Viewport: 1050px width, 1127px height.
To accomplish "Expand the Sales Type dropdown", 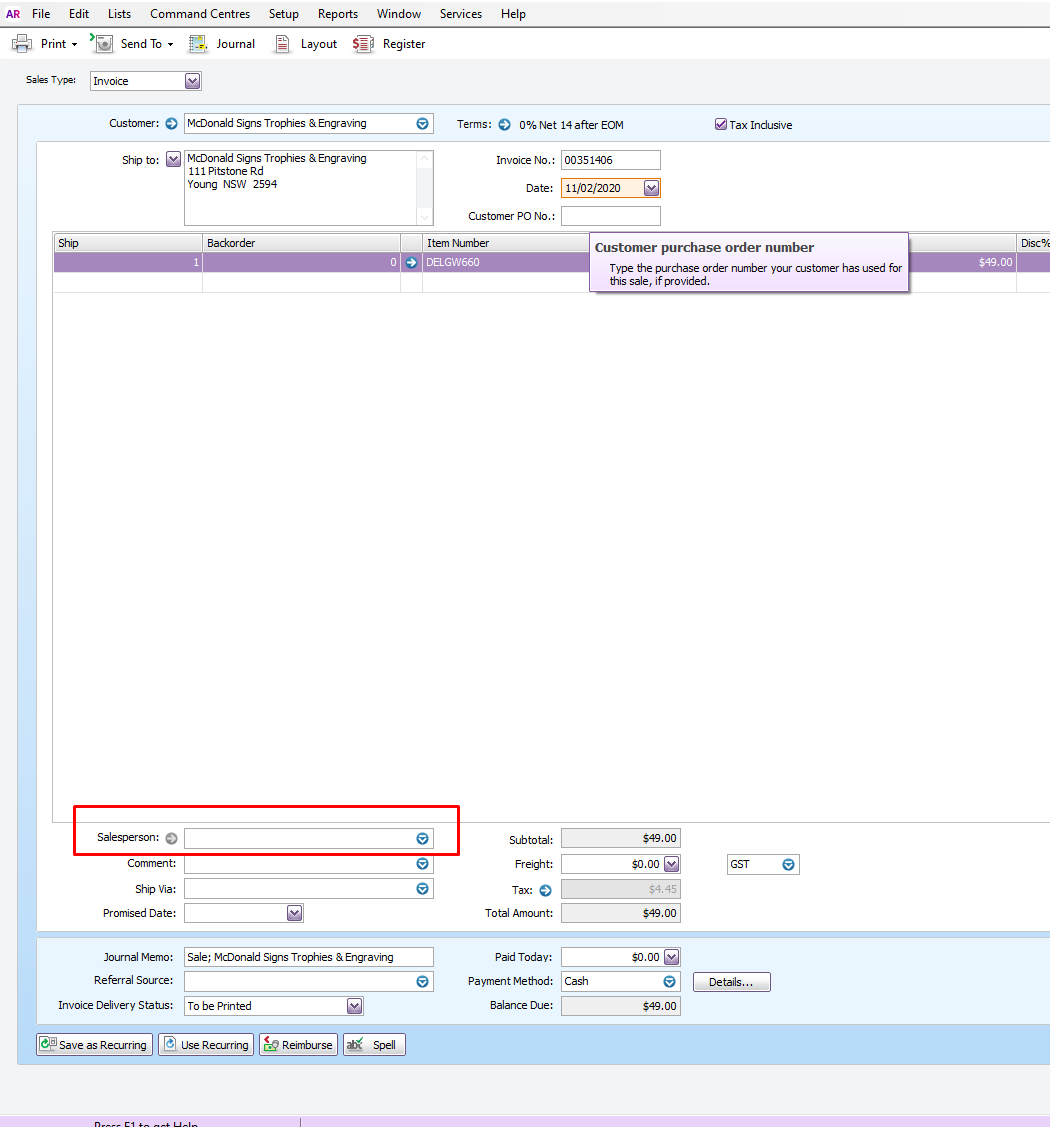I will tap(192, 81).
